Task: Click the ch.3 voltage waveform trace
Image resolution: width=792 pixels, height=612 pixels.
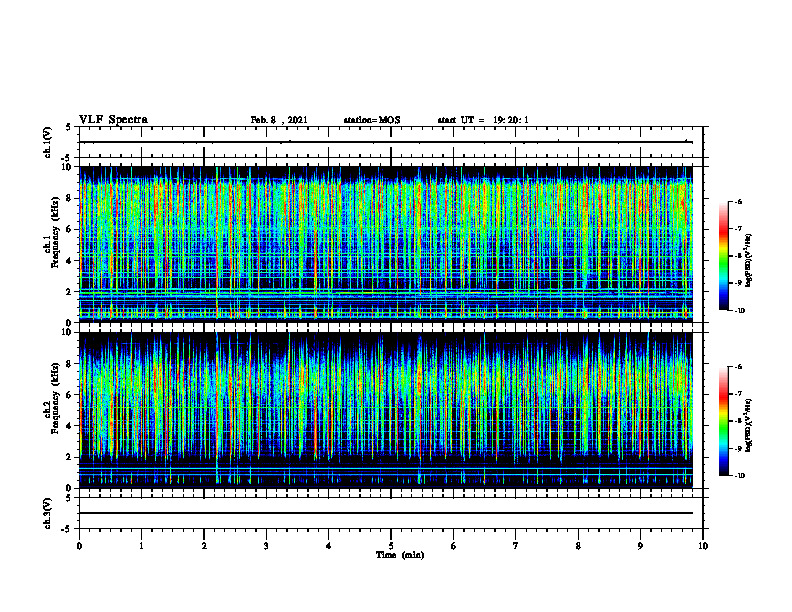Action: [x=386, y=513]
